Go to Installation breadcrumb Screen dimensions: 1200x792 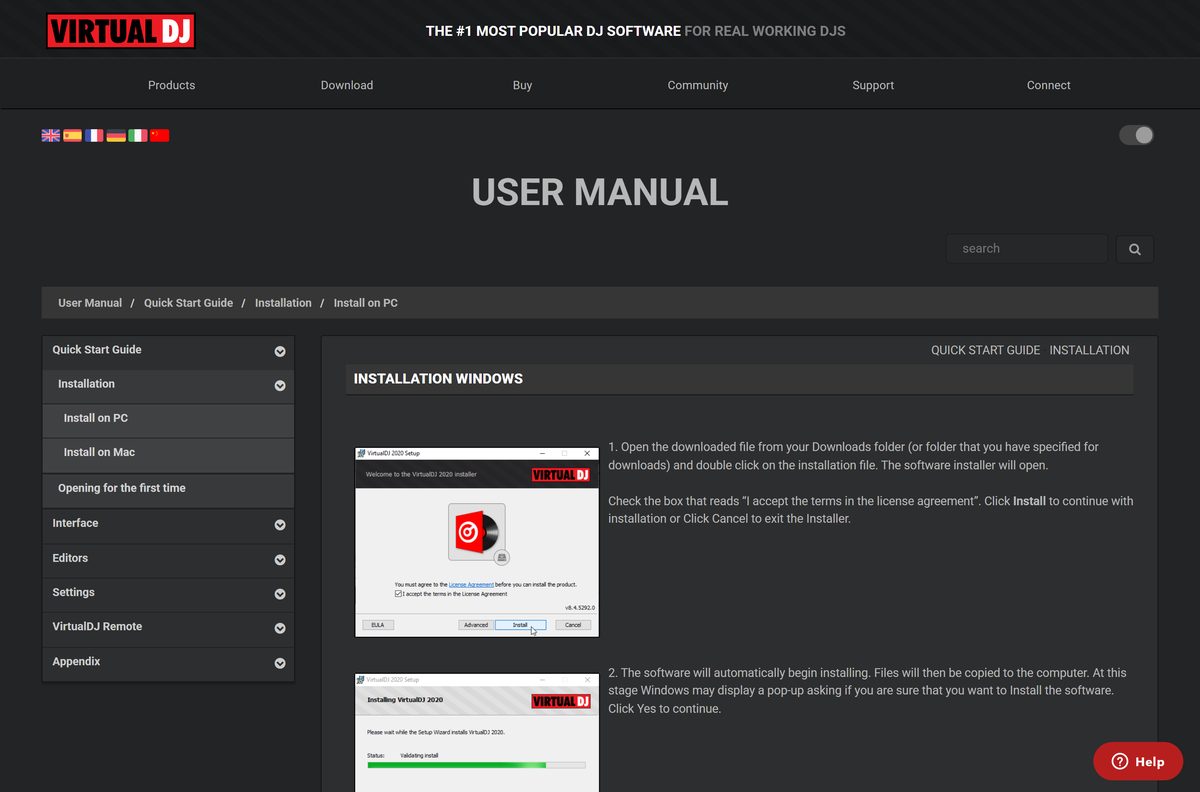[x=283, y=303]
